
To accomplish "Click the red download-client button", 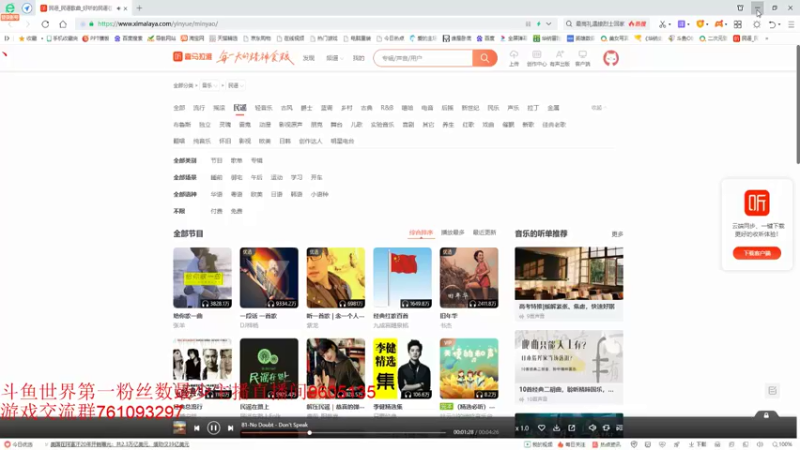I will coord(757,253).
